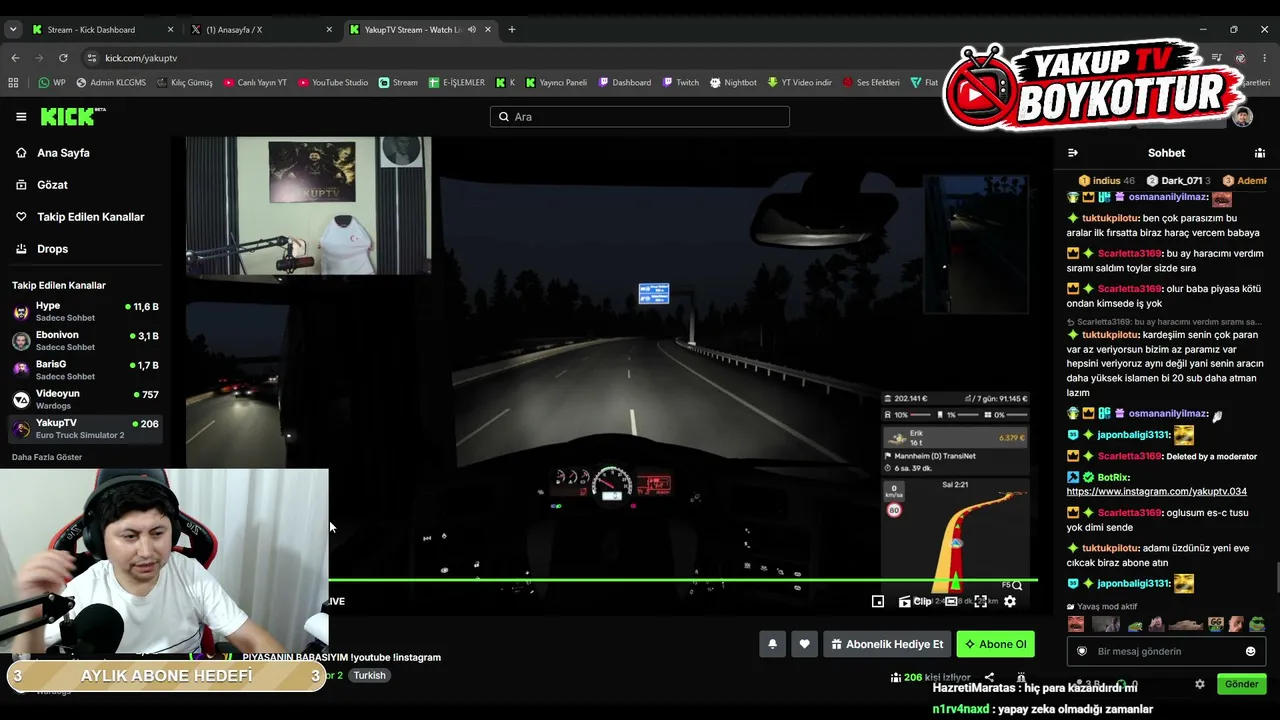Screen dimensions: 1280x720
Task: Open the chat user list icon
Action: click(1260, 153)
